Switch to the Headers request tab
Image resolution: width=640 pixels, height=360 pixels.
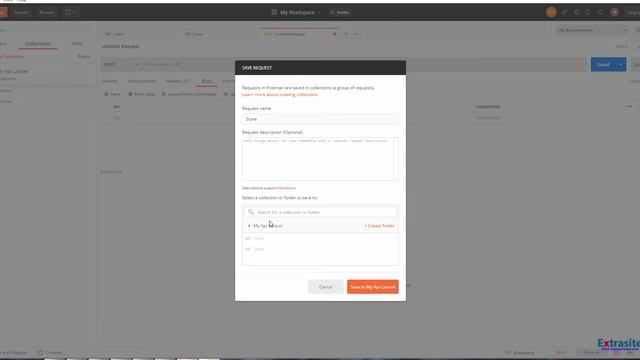178,81
